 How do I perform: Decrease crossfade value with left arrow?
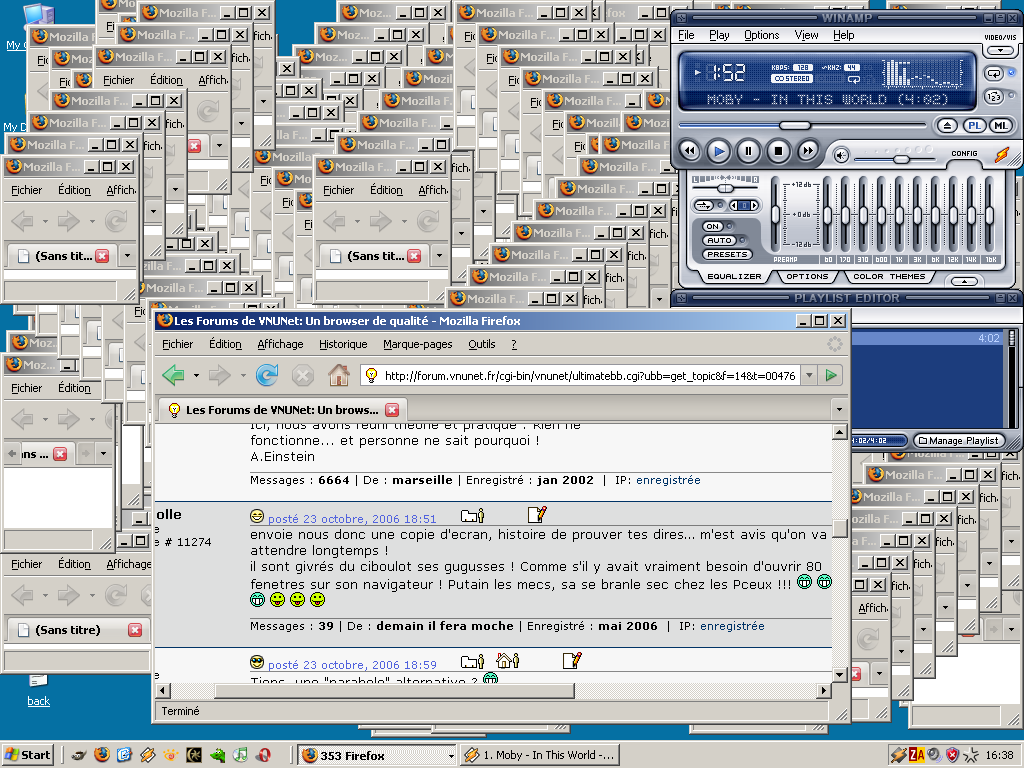[x=734, y=206]
